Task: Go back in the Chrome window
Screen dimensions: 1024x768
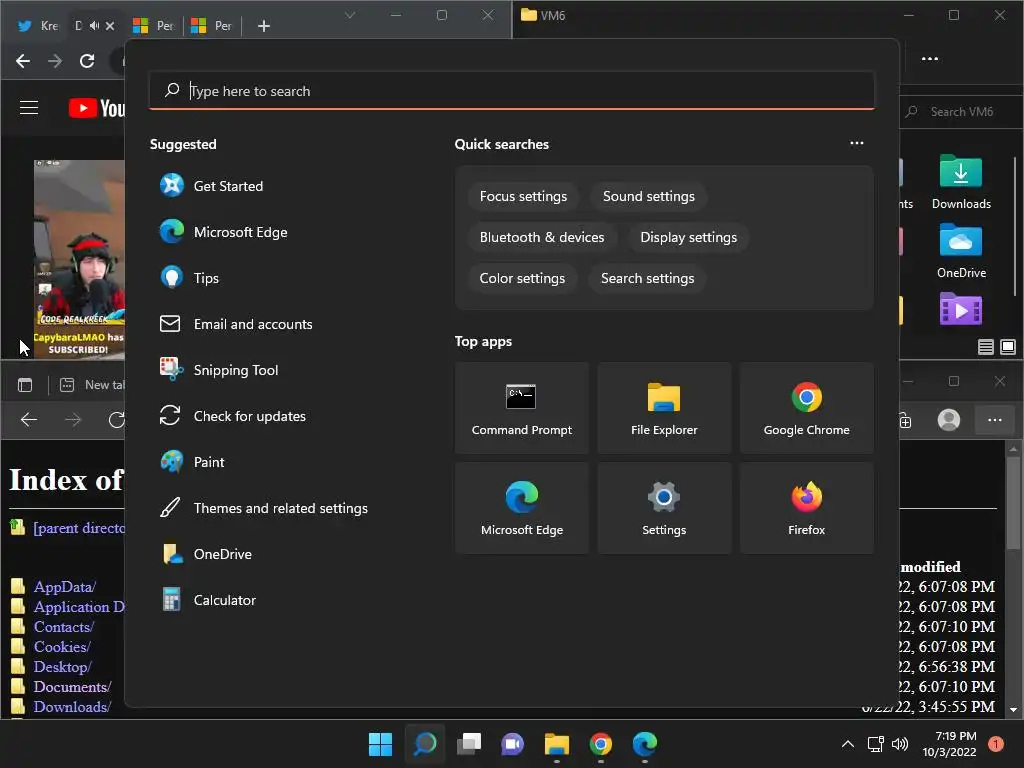Action: coord(23,61)
